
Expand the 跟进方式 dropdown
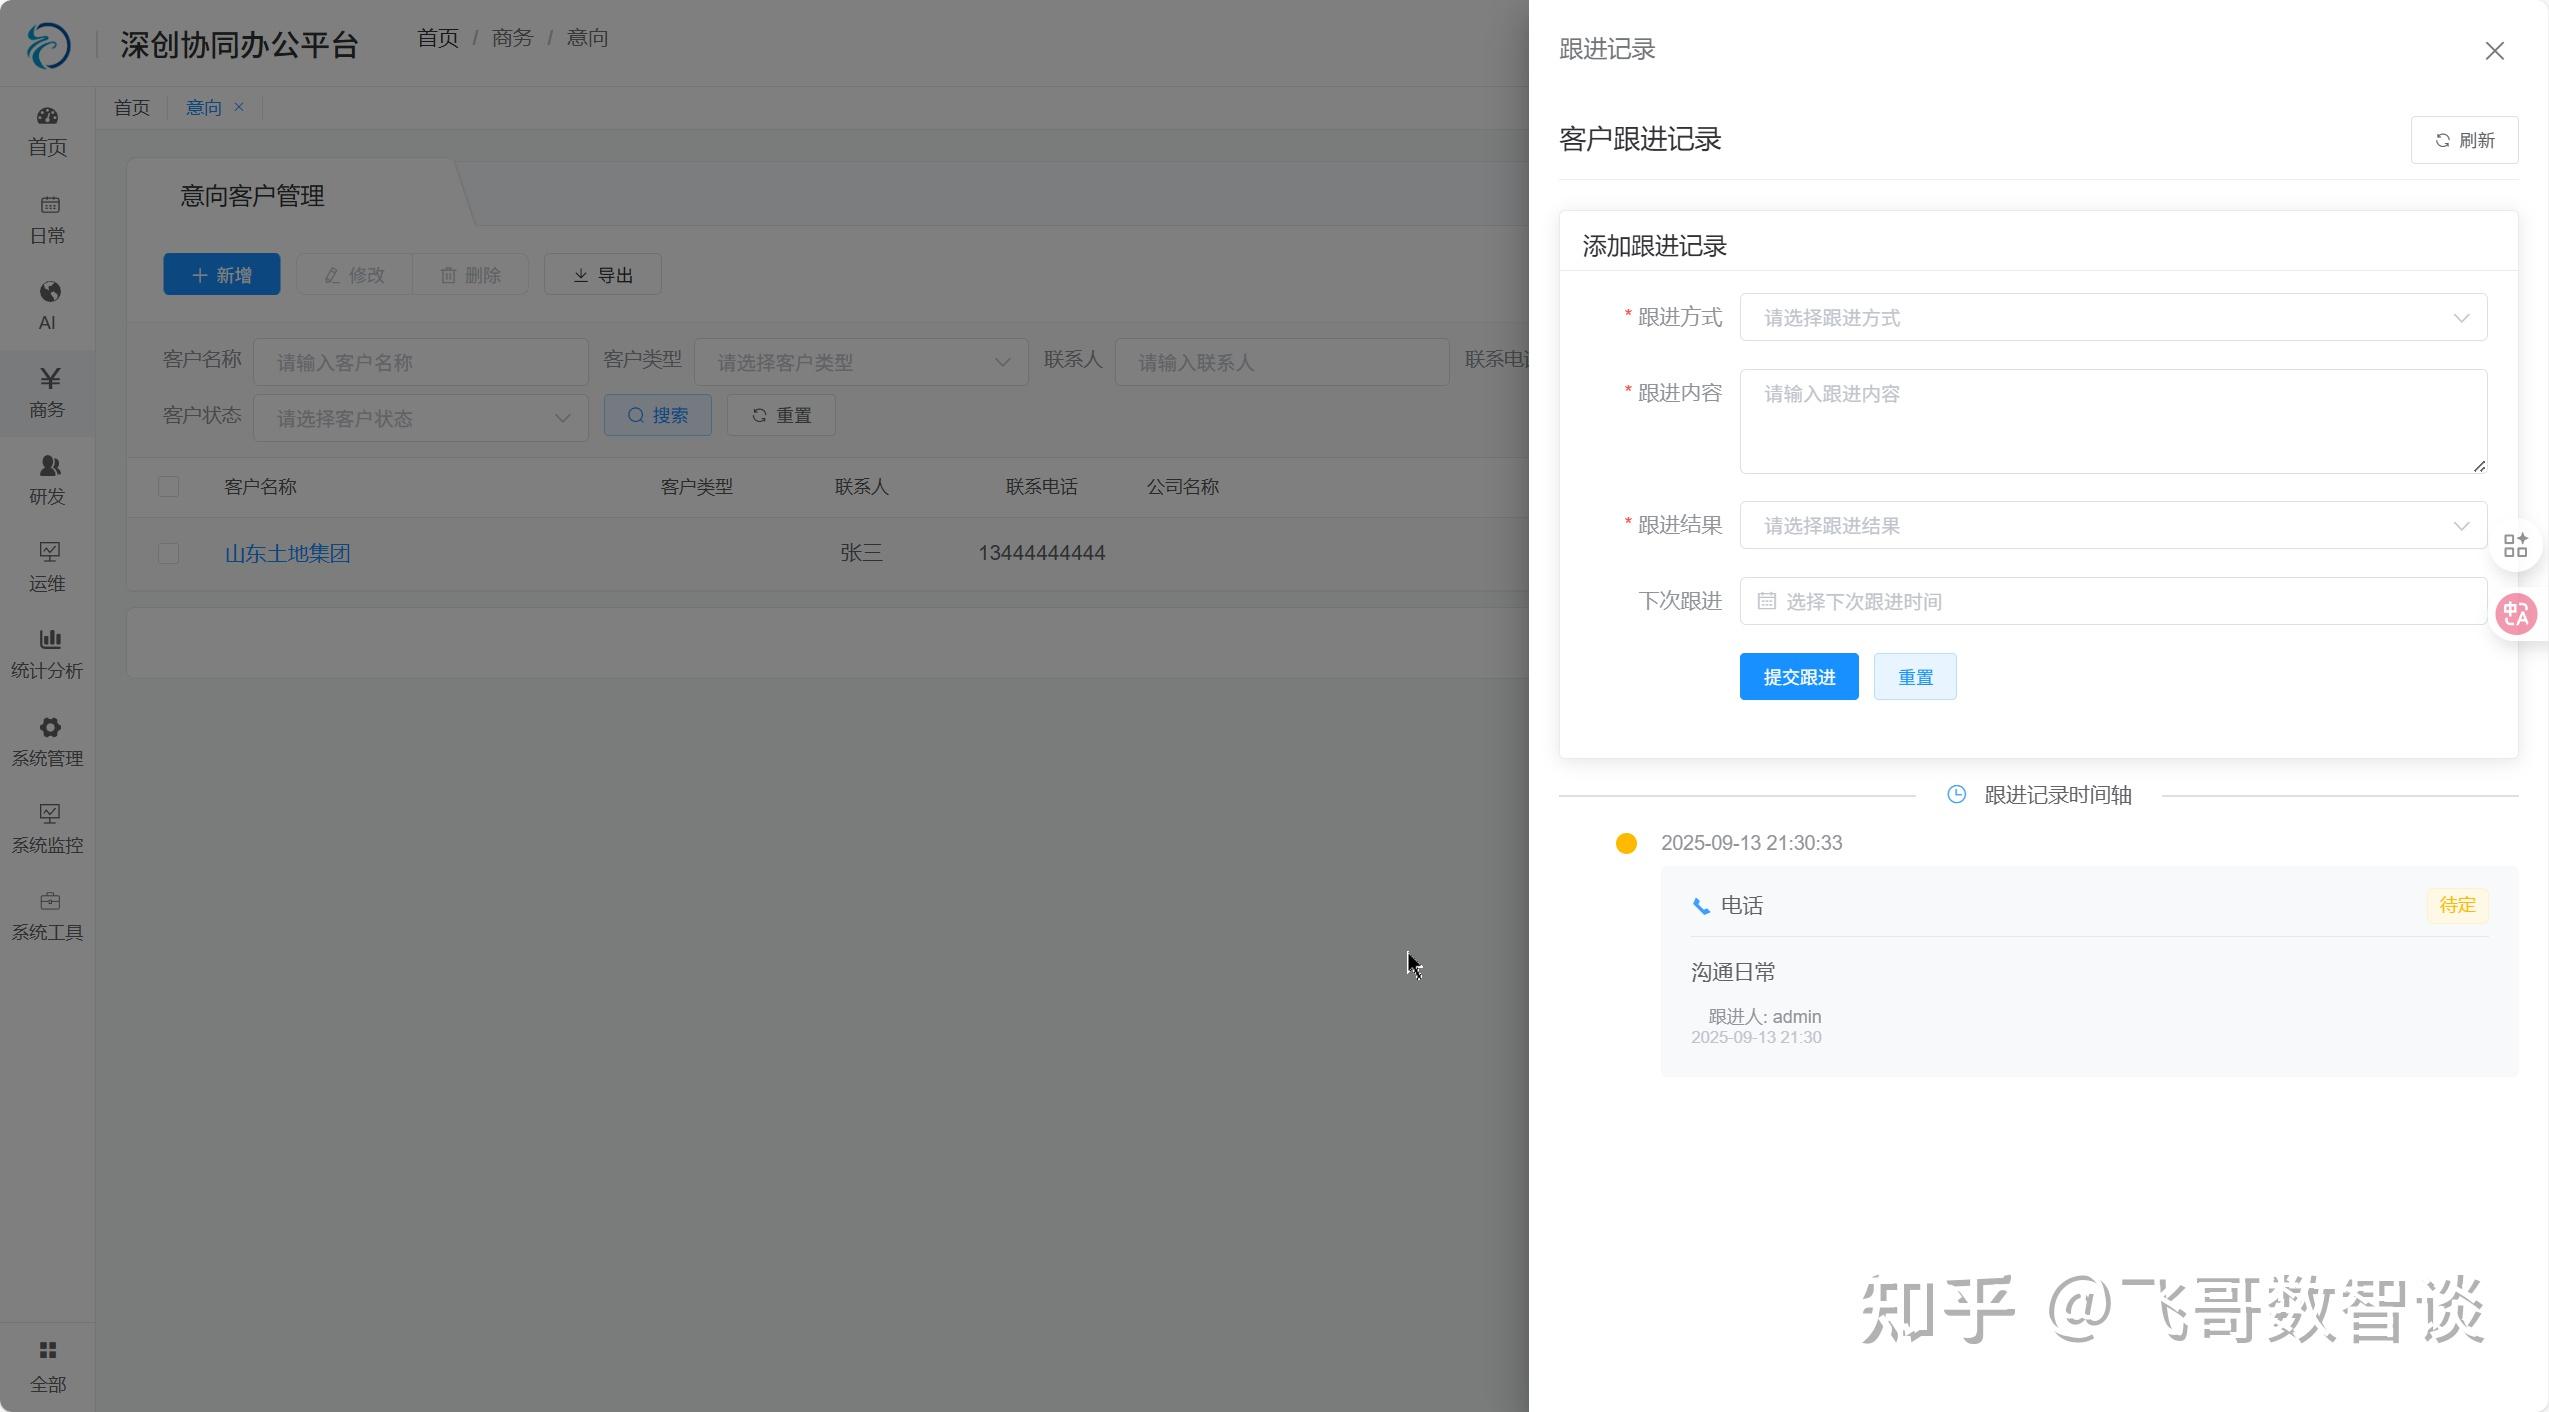[x=2112, y=317]
